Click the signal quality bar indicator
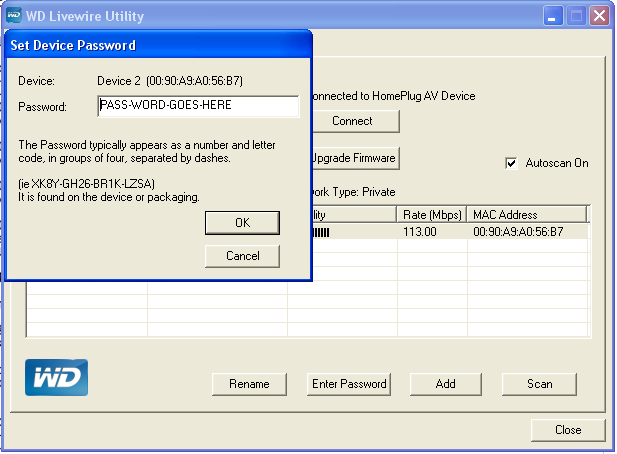Screen dimensions: 617x454 coord(321,233)
